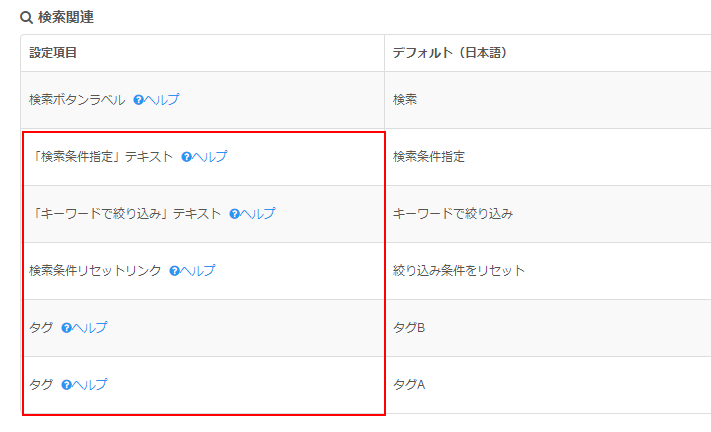
Task: Click the magnifier icon beside 検索関連
Action: [26, 18]
